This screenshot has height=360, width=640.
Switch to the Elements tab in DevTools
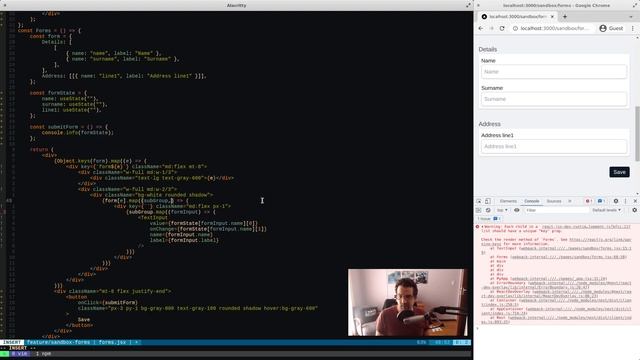click(x=508, y=201)
